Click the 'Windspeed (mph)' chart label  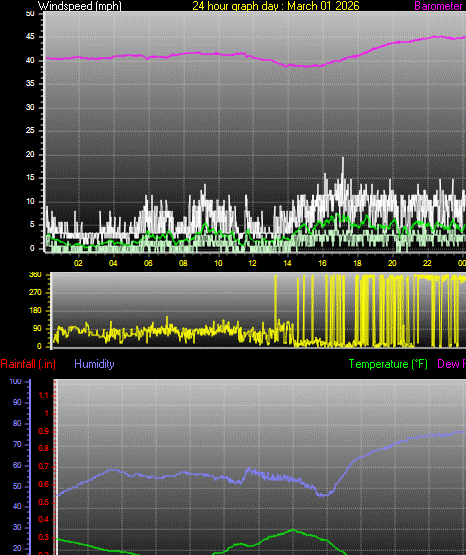(80, 6)
